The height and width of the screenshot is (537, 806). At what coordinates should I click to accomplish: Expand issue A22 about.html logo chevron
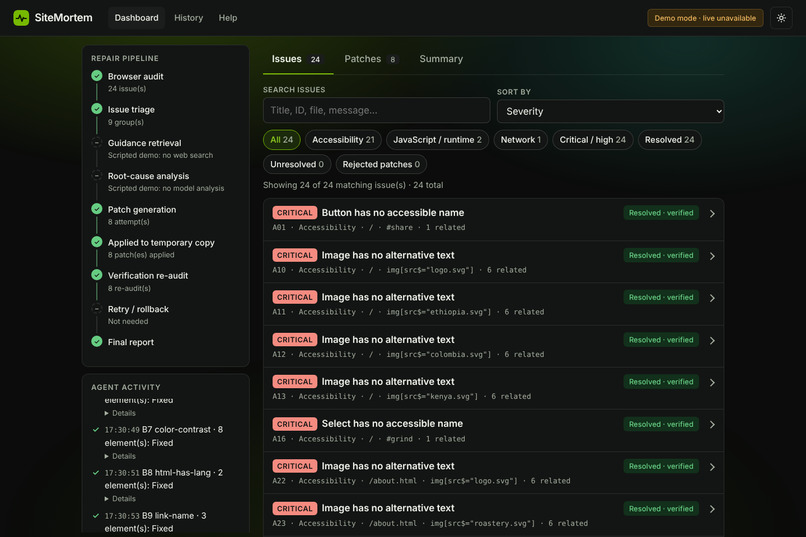(x=712, y=467)
